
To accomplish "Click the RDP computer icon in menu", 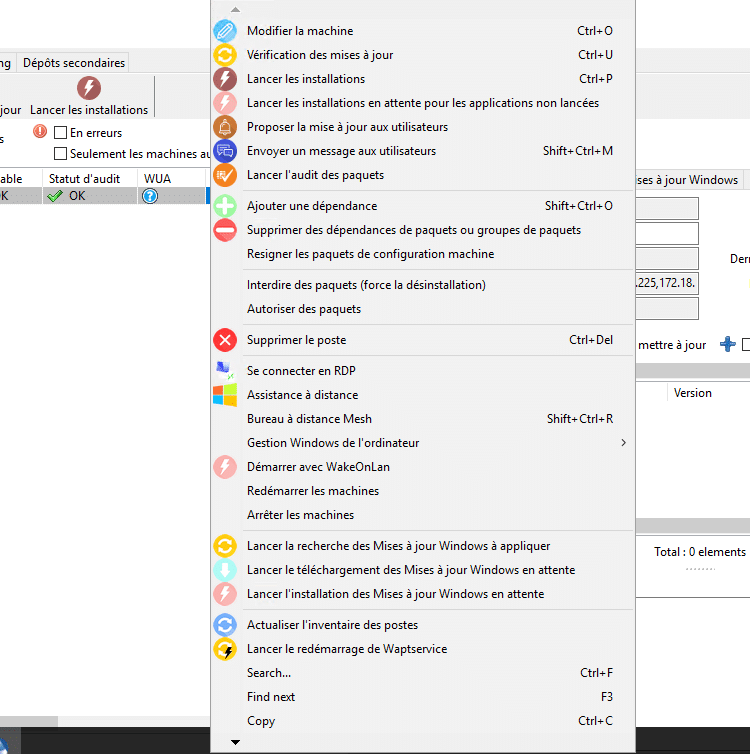I will click(x=225, y=371).
